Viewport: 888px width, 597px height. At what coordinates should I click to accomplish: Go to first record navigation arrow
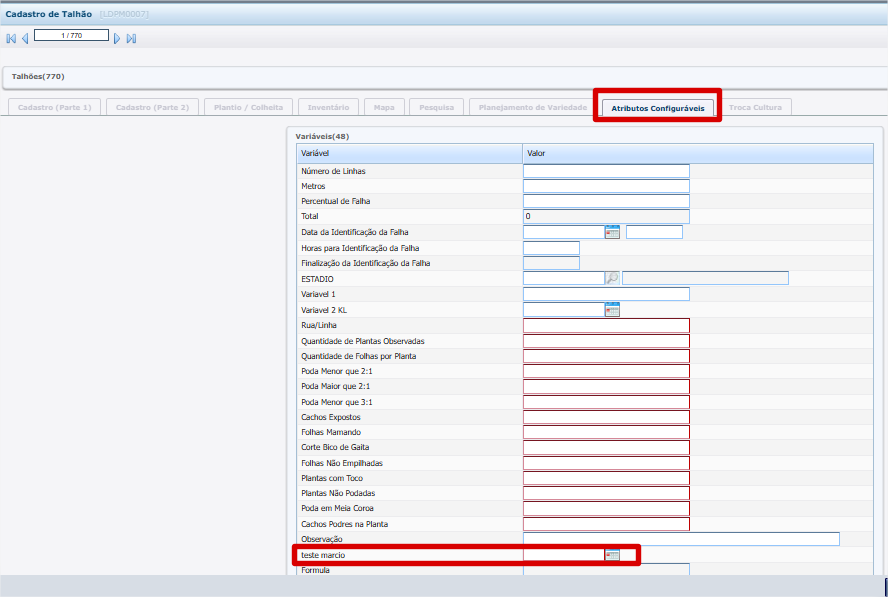pos(11,39)
